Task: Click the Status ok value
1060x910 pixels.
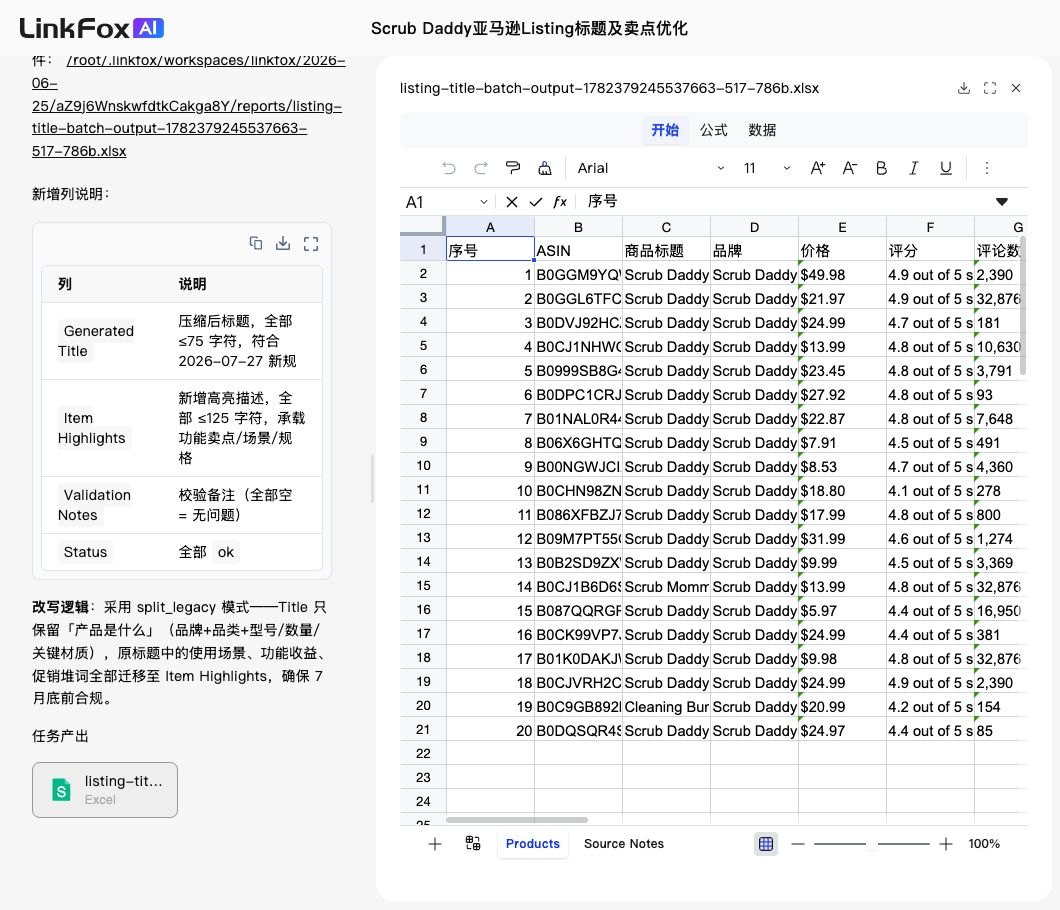Action: tap(226, 552)
